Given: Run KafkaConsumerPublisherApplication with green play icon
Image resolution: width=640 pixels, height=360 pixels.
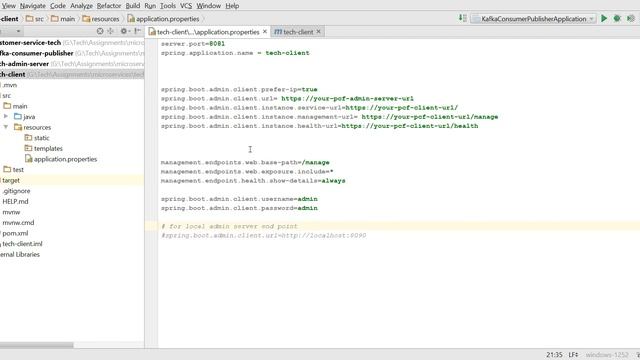Looking at the screenshot, I should tap(604, 18).
